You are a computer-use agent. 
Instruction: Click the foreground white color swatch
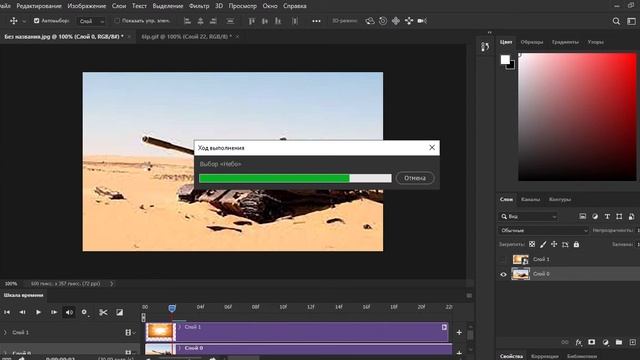pyautogui.click(x=505, y=59)
